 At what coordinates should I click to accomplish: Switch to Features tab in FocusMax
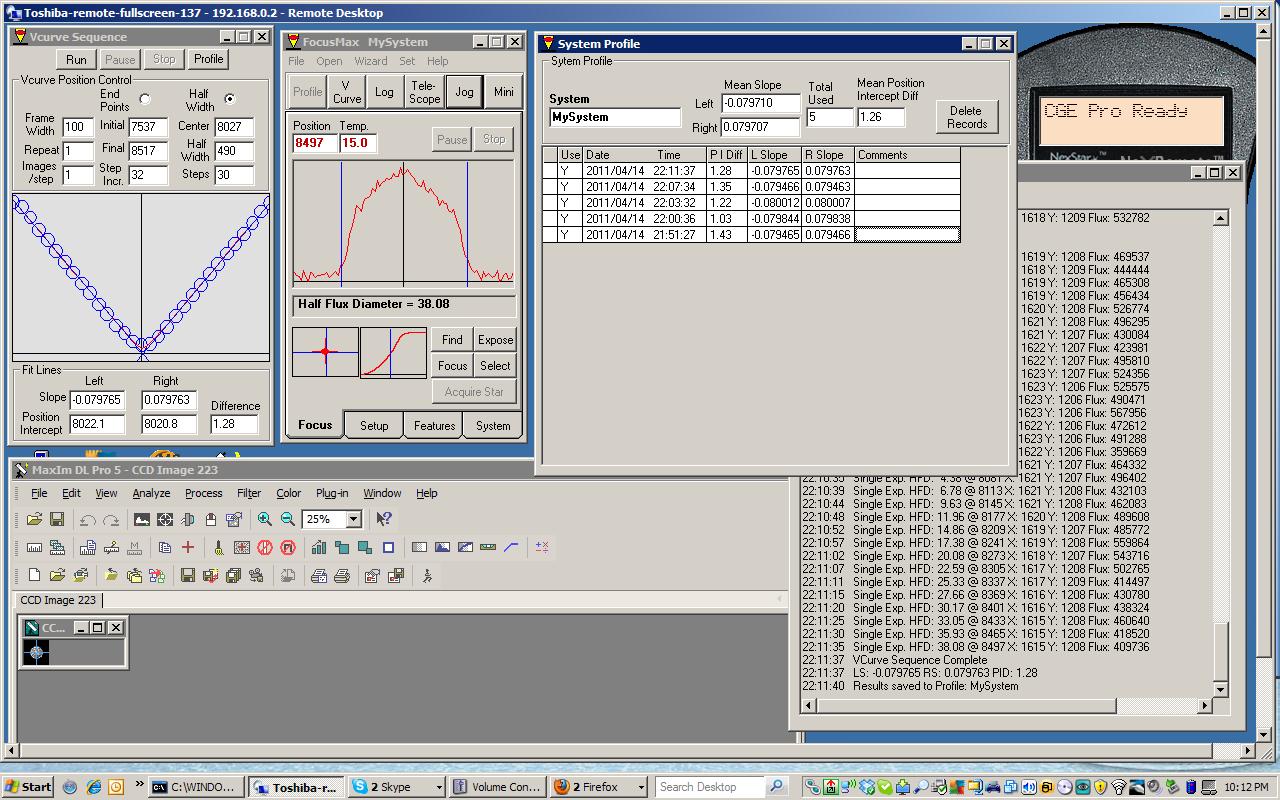pos(434,426)
